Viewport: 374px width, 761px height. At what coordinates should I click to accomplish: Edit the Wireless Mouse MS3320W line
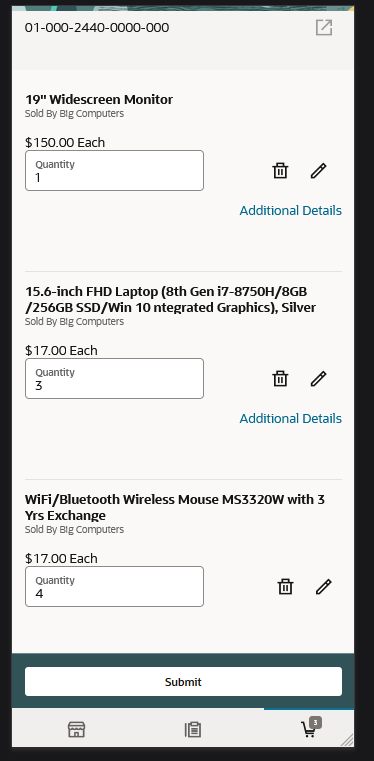pos(324,587)
